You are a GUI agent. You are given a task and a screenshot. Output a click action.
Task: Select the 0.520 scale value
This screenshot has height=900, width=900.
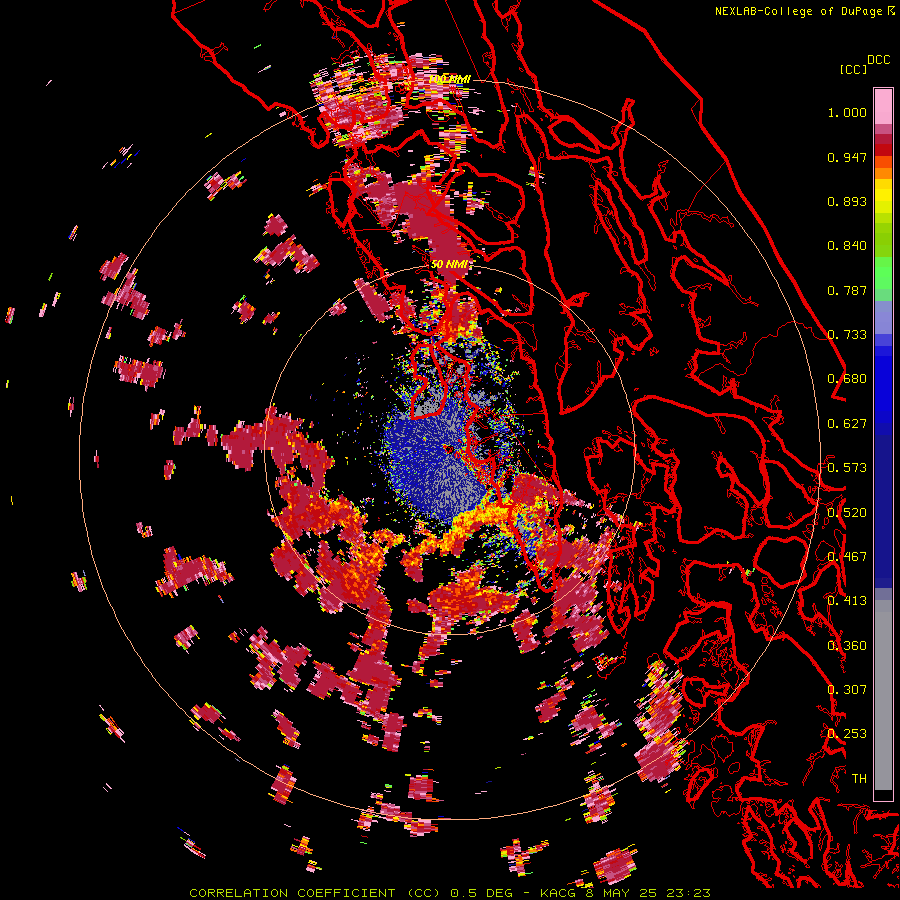(x=847, y=513)
